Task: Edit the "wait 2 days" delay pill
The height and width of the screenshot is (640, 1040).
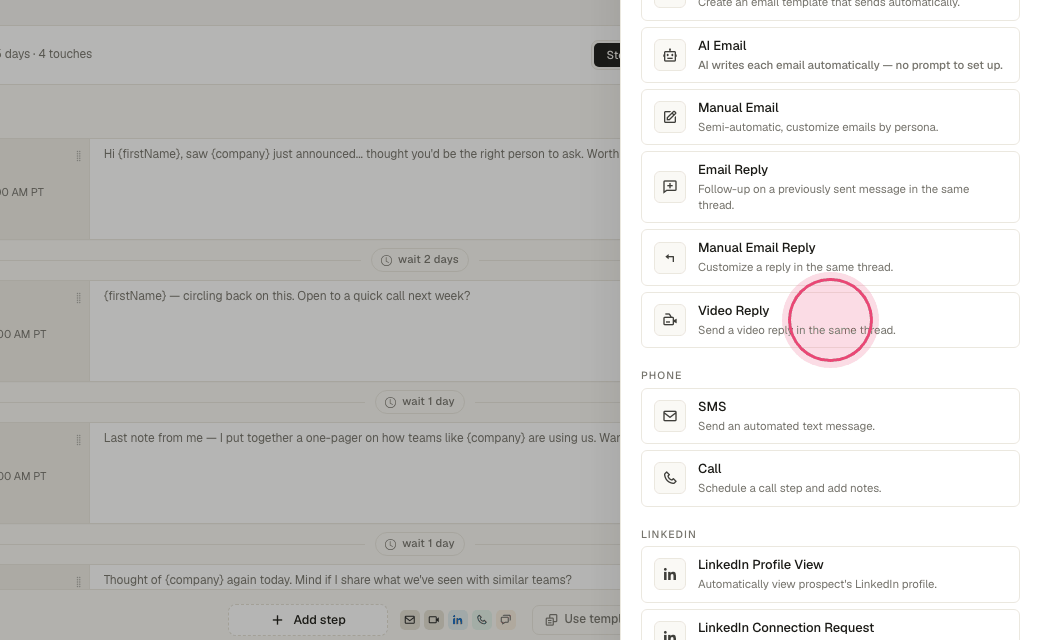Action: click(x=420, y=259)
